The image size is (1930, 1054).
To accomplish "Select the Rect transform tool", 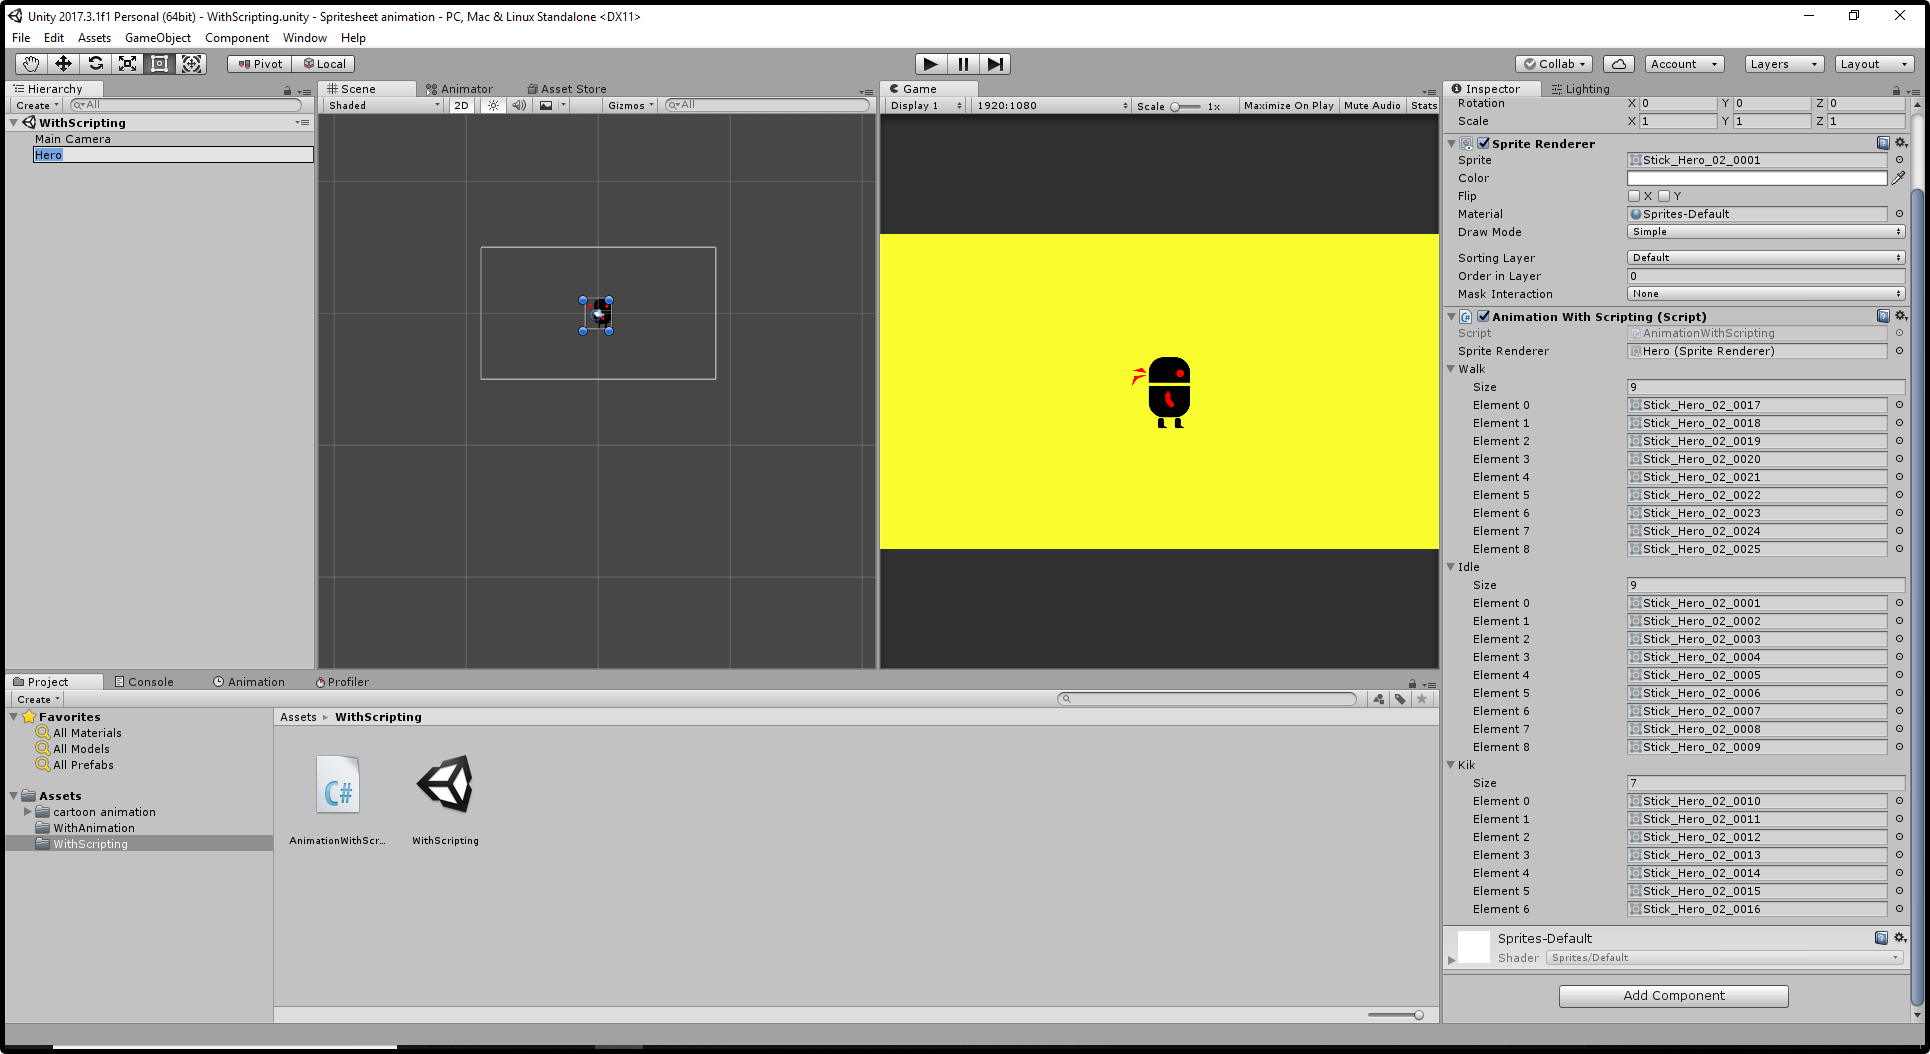I will click(160, 63).
